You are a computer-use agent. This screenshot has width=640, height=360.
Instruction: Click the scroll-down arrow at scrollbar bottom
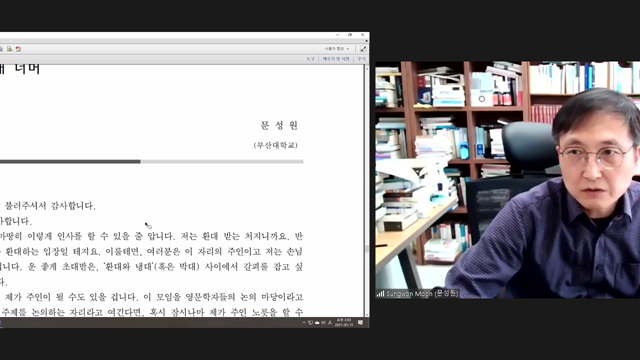click(367, 315)
